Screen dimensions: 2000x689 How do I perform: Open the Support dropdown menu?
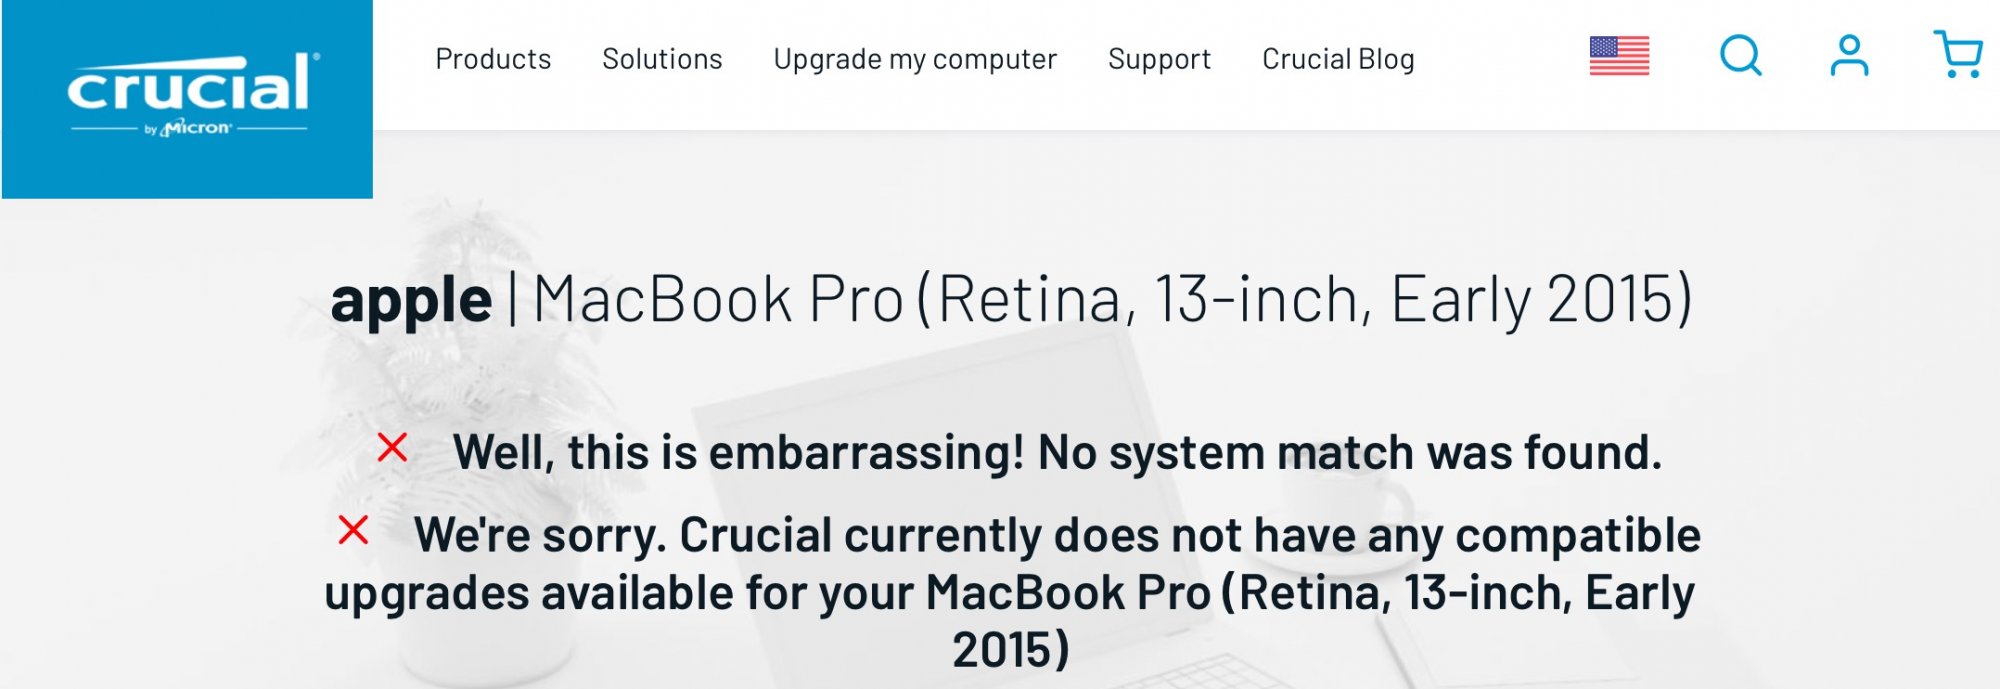pos(1159,60)
